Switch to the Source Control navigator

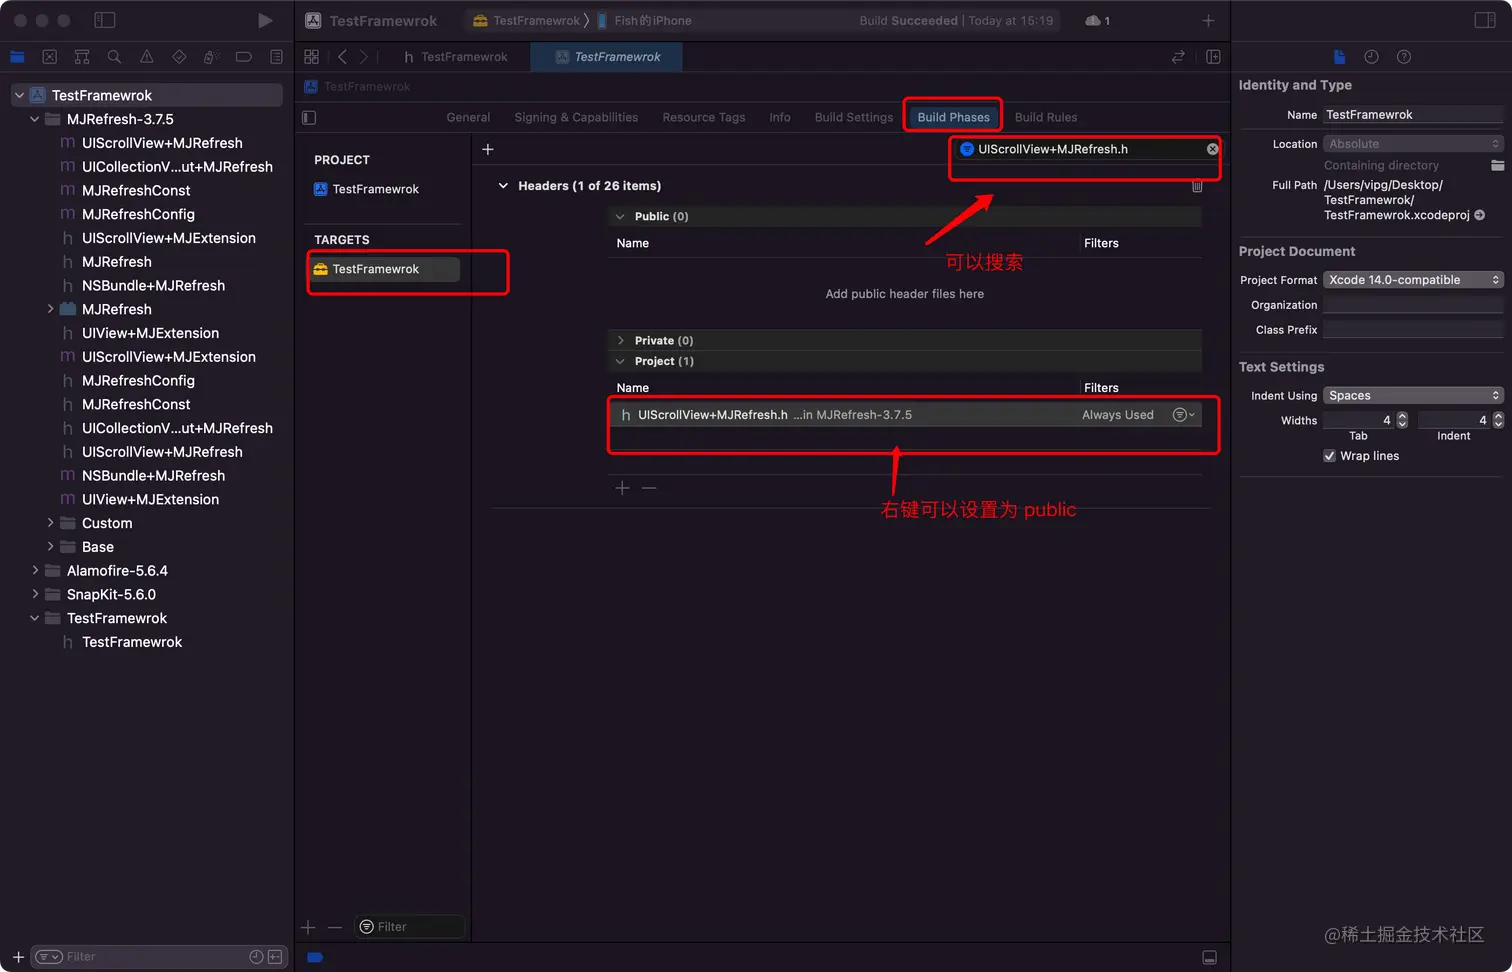pos(50,57)
